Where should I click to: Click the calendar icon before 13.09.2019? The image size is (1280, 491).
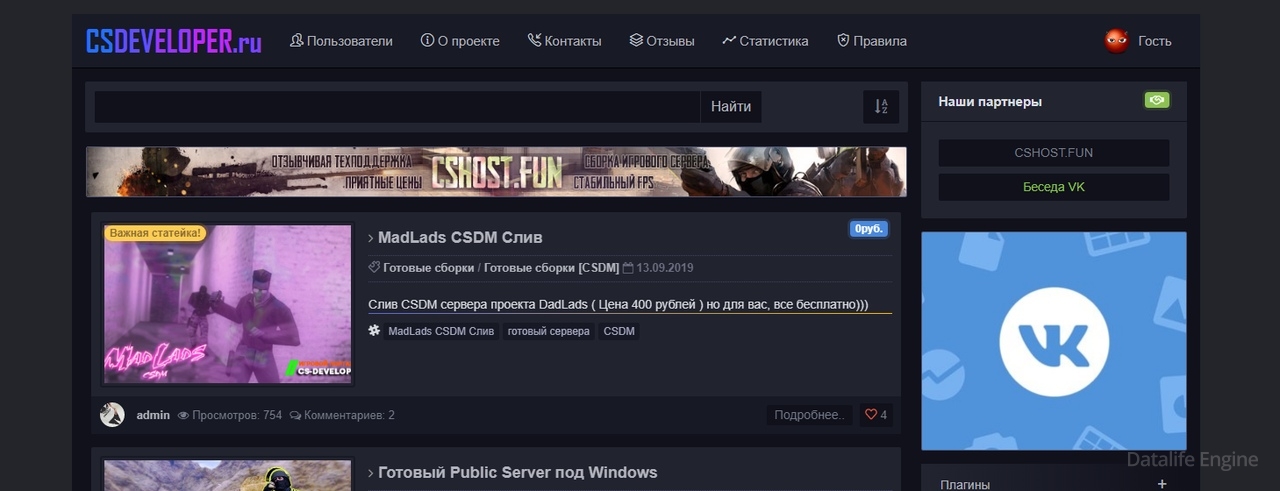pyautogui.click(x=628, y=268)
